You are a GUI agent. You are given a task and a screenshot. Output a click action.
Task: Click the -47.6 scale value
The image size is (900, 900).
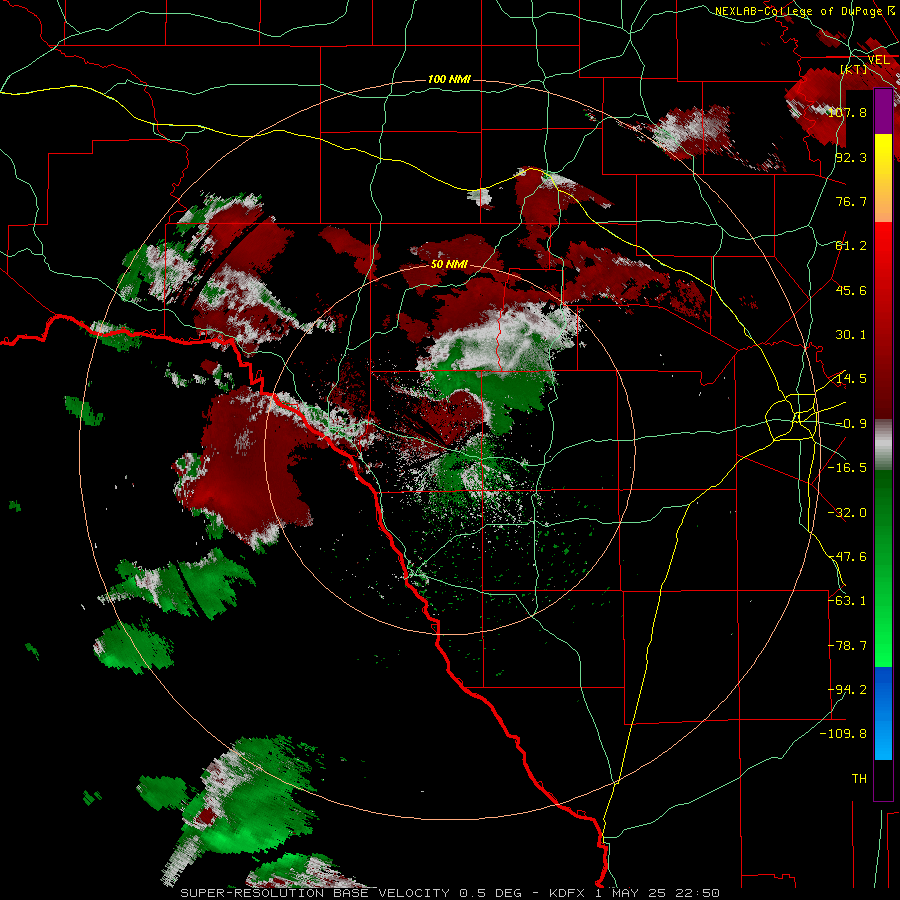pyautogui.click(x=848, y=556)
